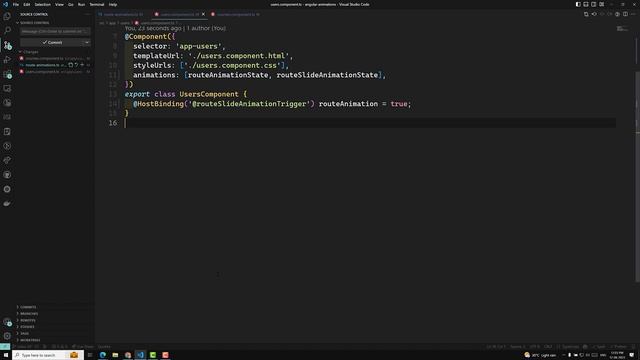640x360 pixels.
Task: Select the Source Control activity bar icon
Action: point(7,45)
